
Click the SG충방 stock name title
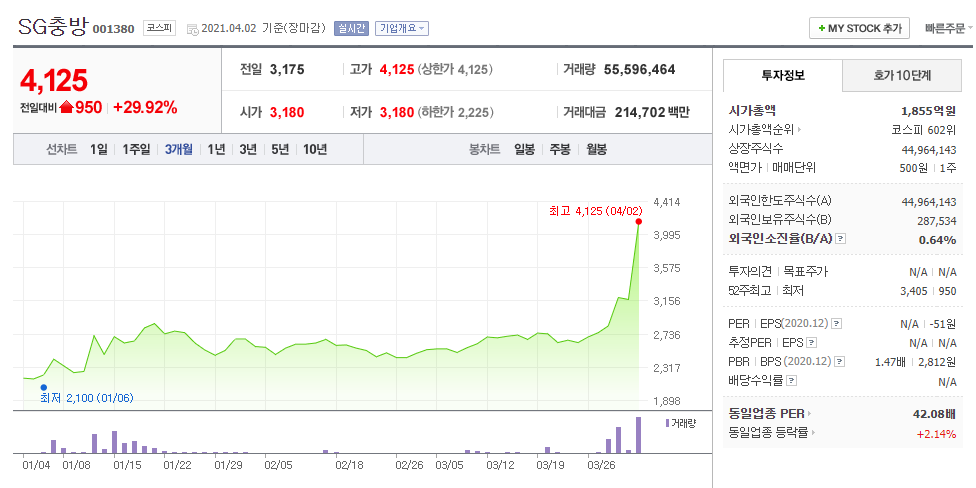click(53, 27)
